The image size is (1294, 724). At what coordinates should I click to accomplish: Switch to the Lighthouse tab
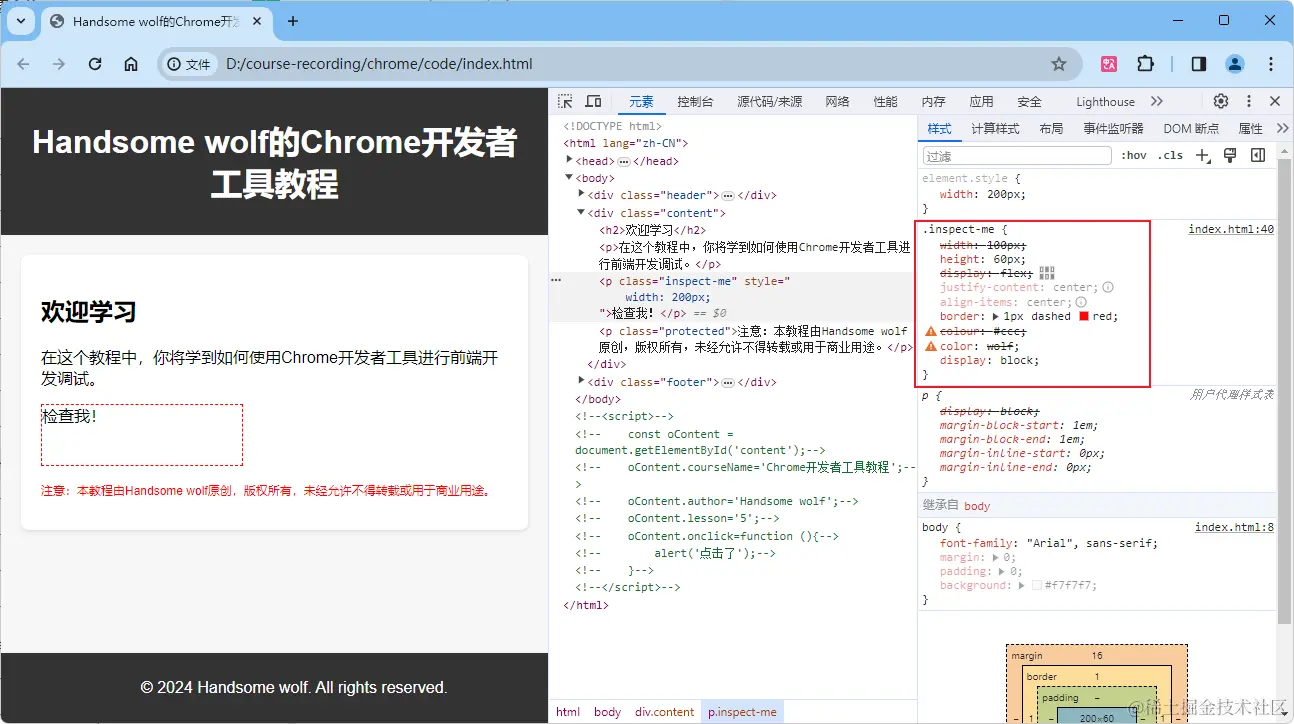[x=1105, y=101]
